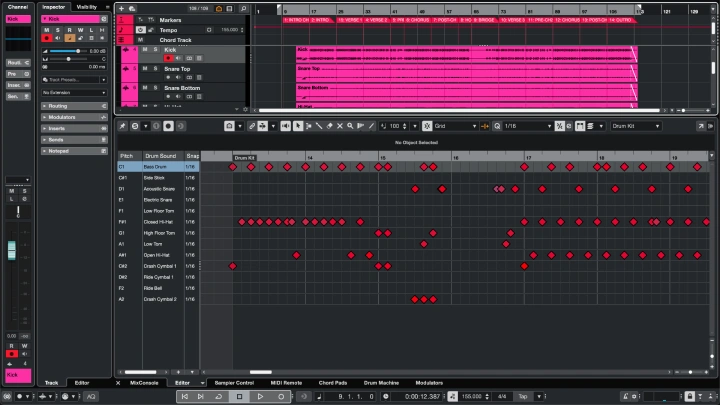Image resolution: width=720 pixels, height=405 pixels.
Task: Click the transport Play button
Action: coord(260,396)
